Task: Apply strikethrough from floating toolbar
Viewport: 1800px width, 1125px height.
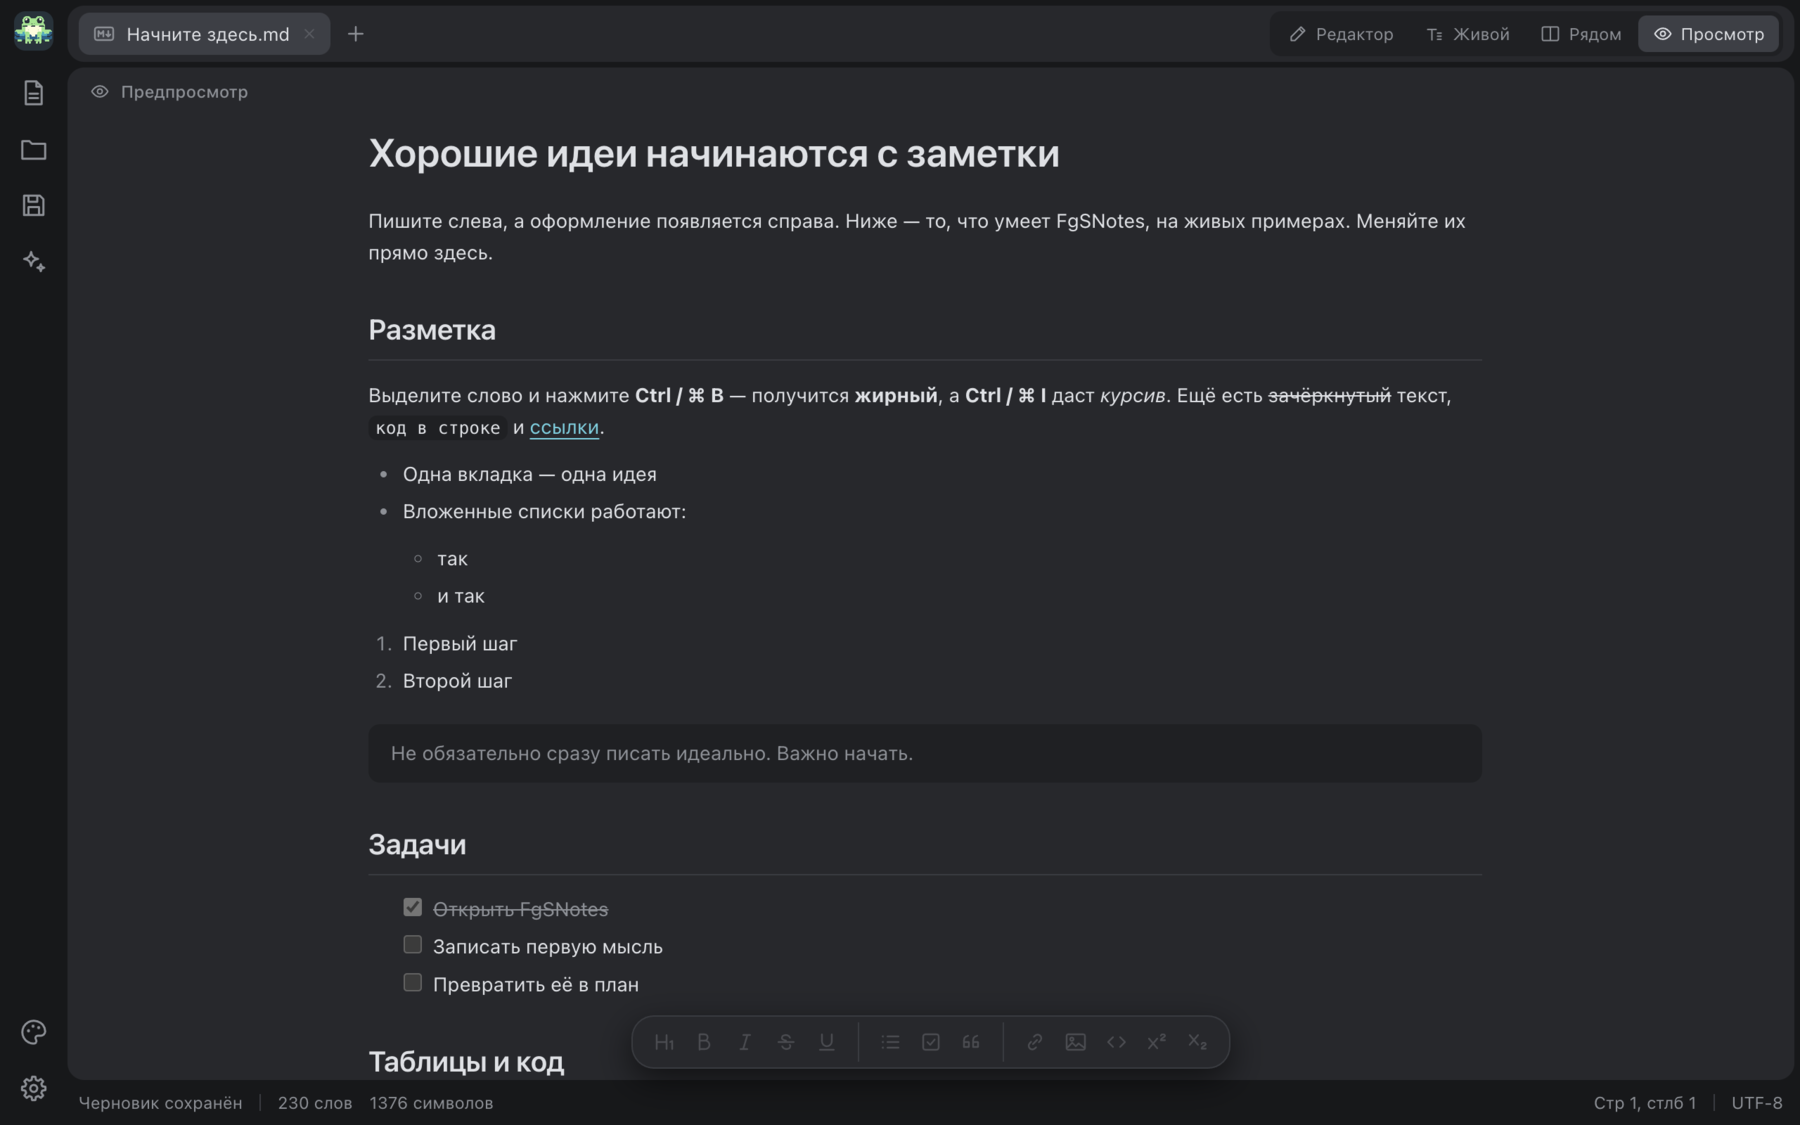Action: click(786, 1042)
